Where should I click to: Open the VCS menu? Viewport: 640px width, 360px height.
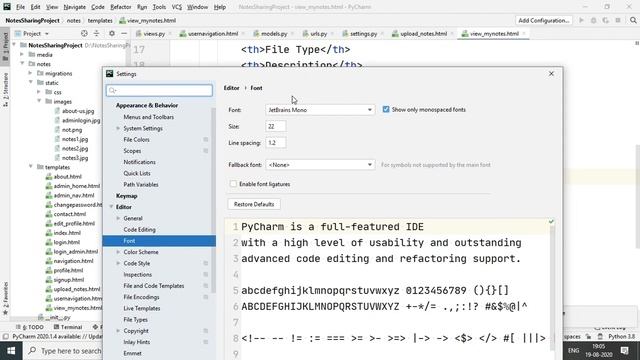(x=176, y=7)
